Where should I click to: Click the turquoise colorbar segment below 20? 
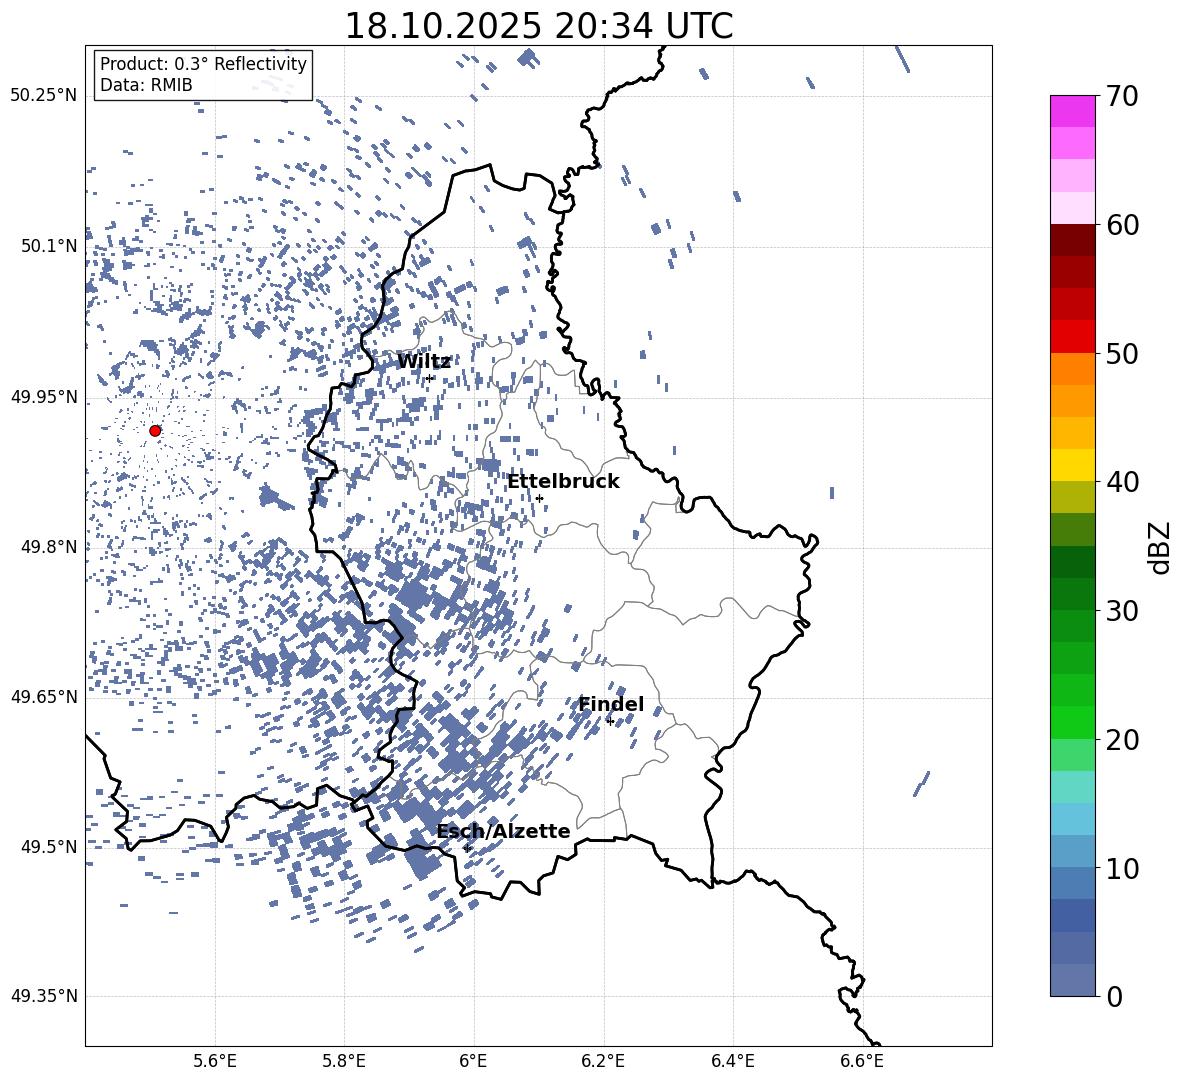click(1073, 787)
